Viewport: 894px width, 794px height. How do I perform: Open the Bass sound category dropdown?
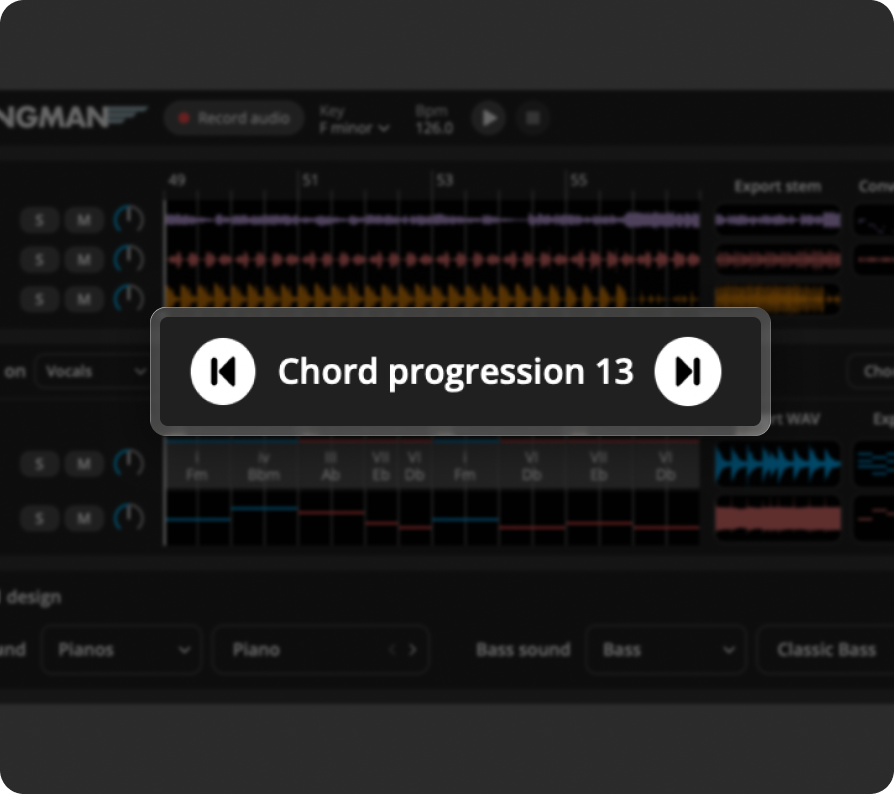click(x=665, y=650)
